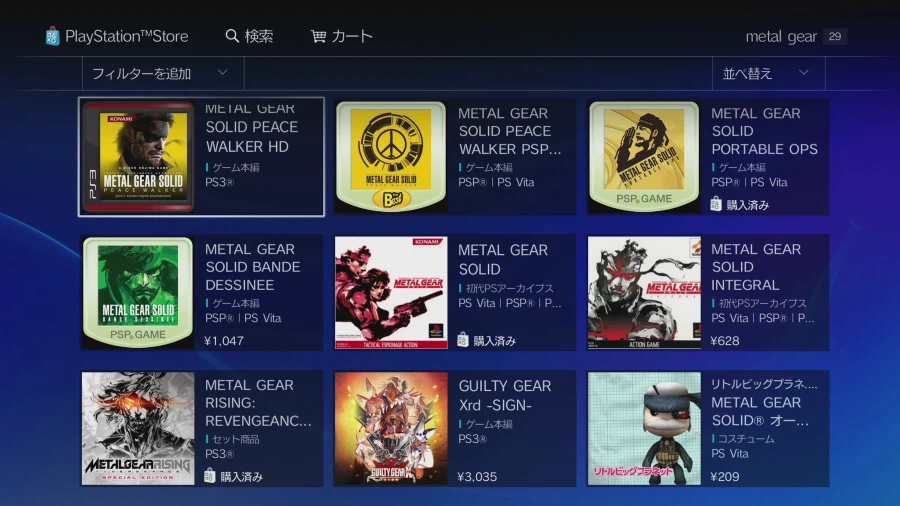Open METAL GEAR SOLID INTEGRAL title
This screenshot has width=900, height=506.
pos(756,267)
